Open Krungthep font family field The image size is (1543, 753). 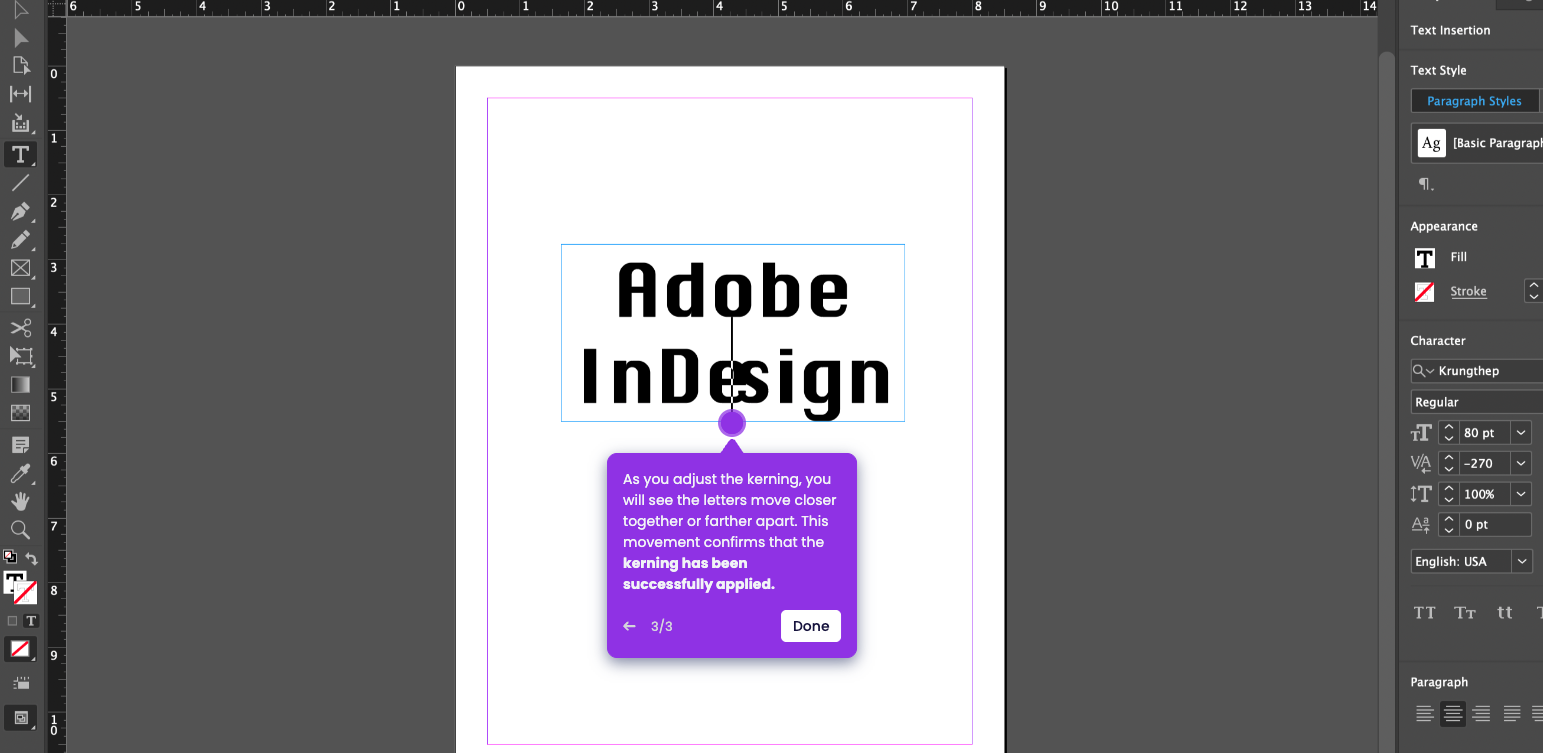[x=1477, y=371]
